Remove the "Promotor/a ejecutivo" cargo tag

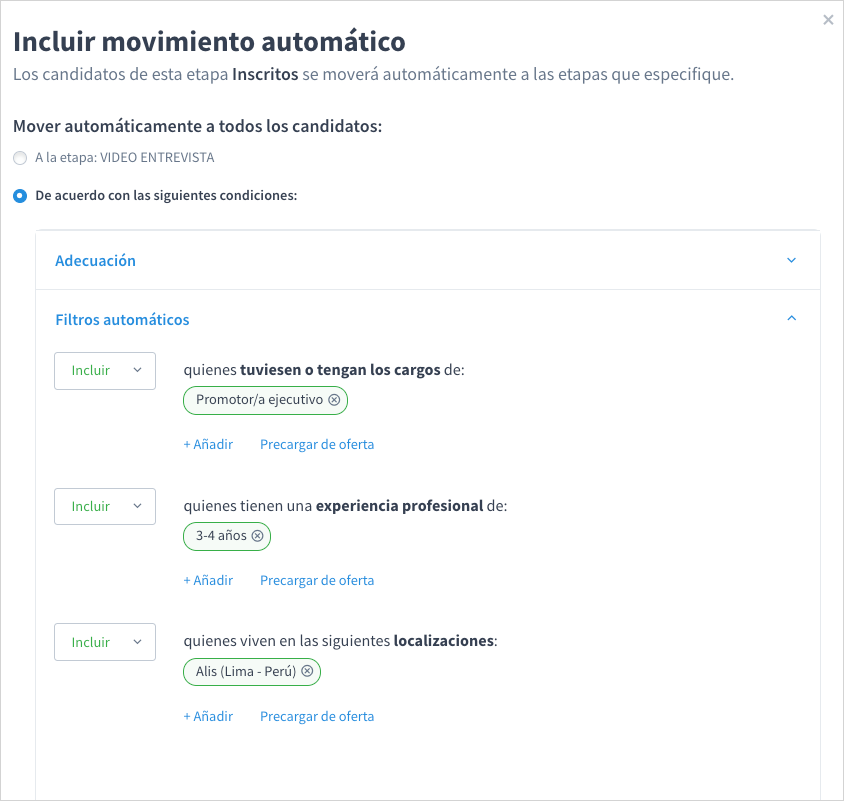point(335,400)
